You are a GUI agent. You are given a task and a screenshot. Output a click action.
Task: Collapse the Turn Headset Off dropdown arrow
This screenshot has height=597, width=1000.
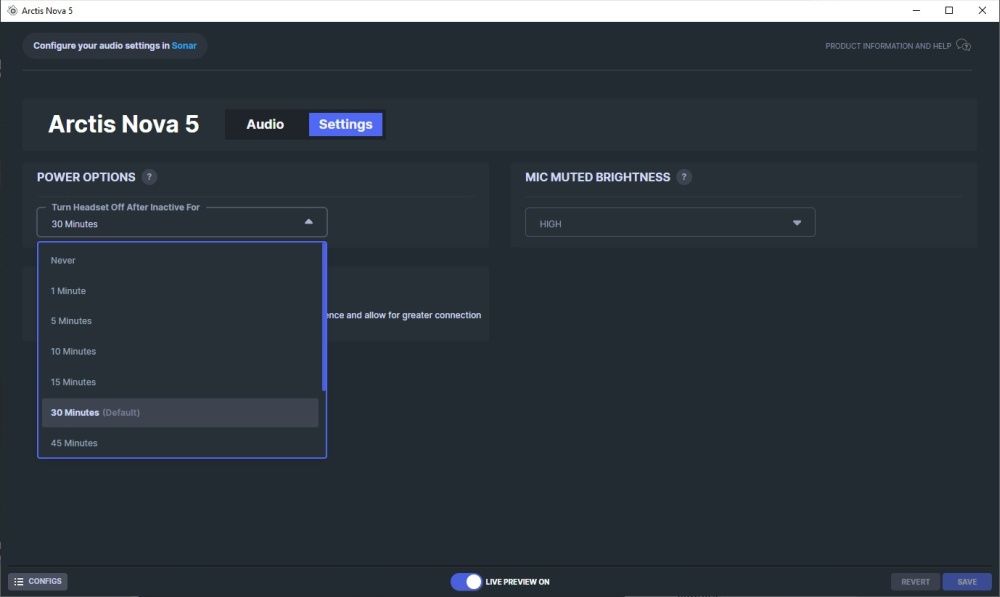(309, 222)
